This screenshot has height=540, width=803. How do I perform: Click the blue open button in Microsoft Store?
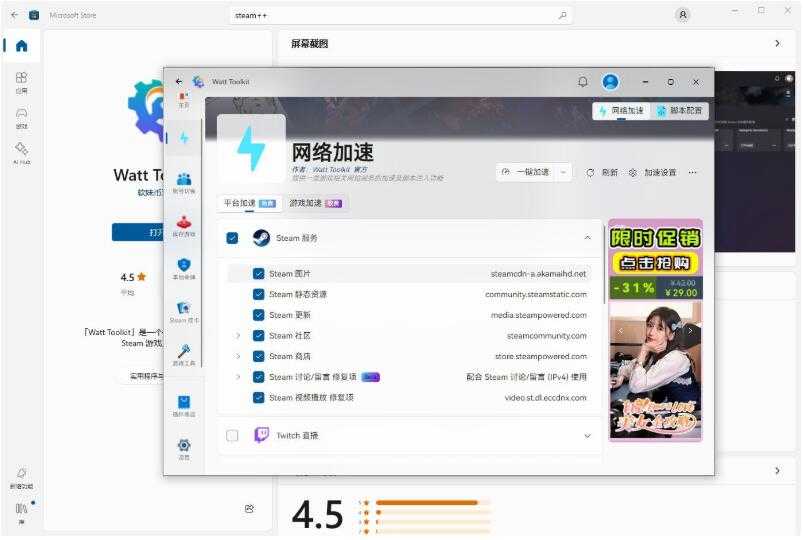(138, 232)
